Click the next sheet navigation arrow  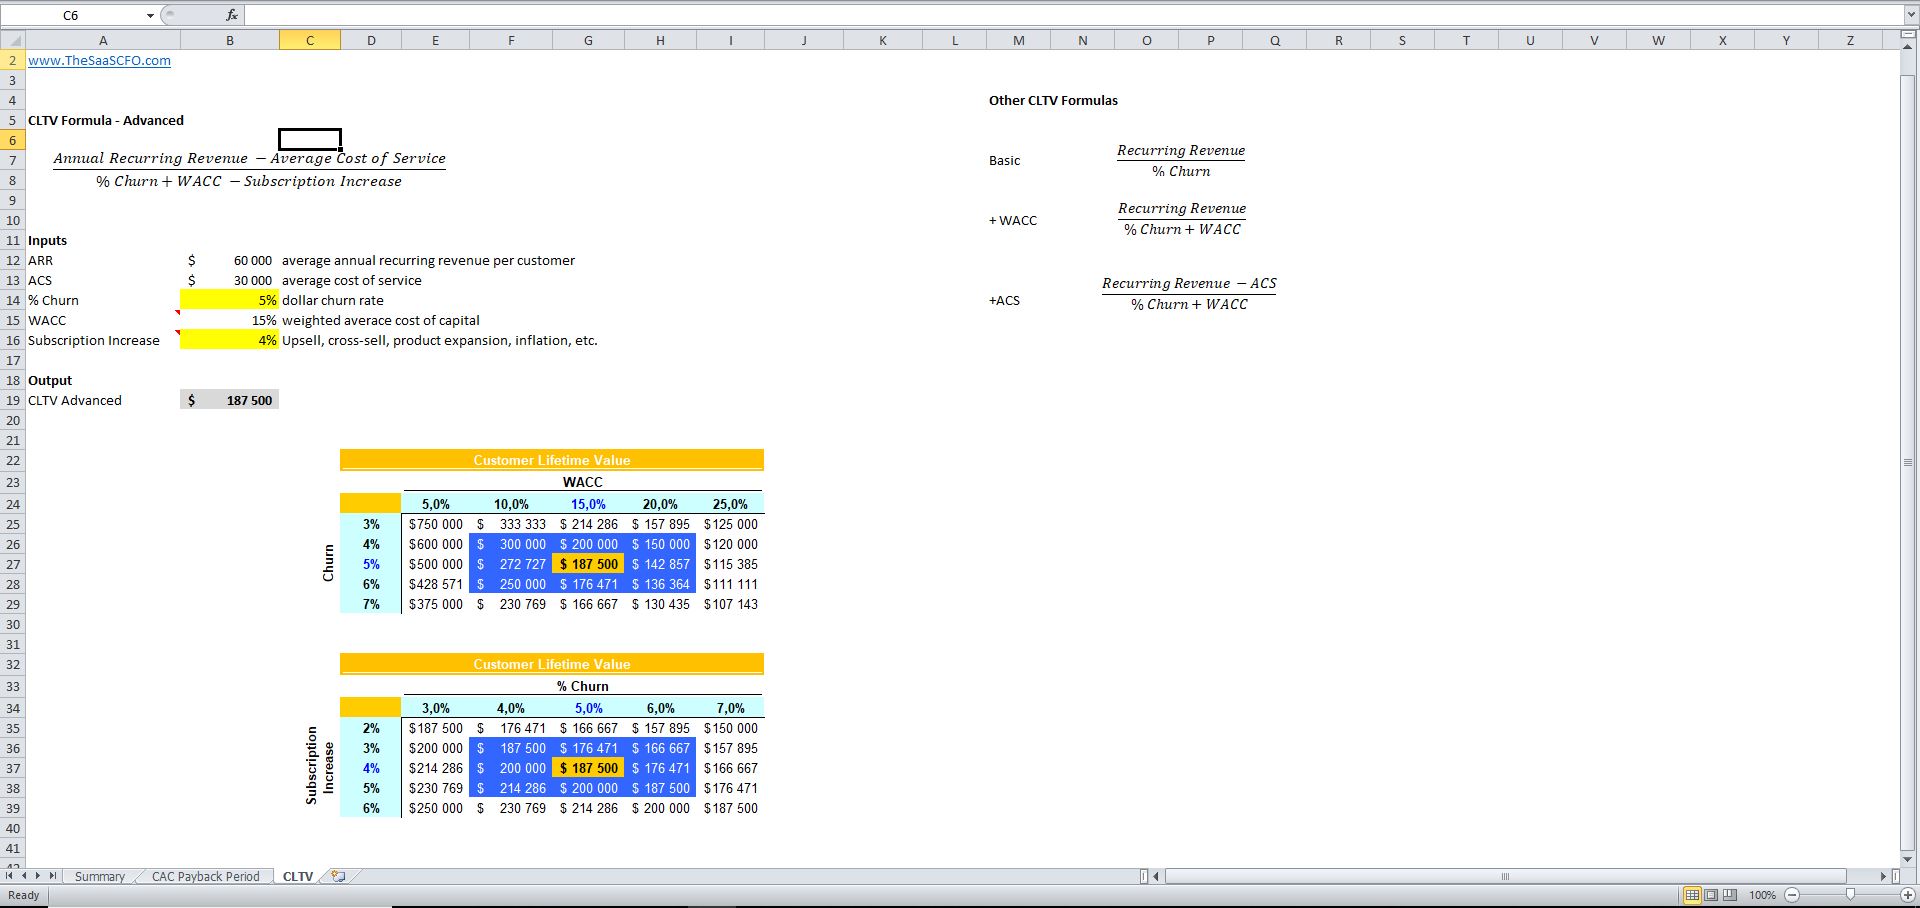coord(36,876)
